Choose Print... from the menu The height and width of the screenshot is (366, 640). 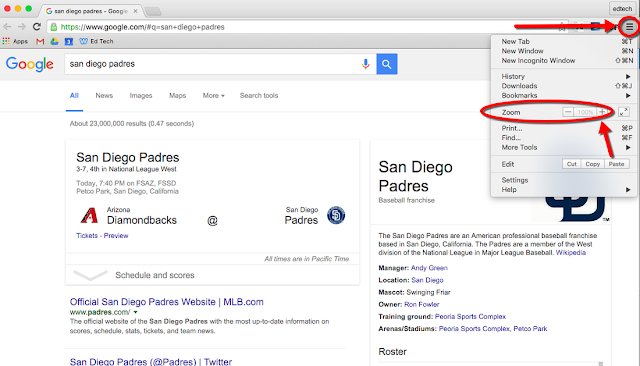[565, 128]
